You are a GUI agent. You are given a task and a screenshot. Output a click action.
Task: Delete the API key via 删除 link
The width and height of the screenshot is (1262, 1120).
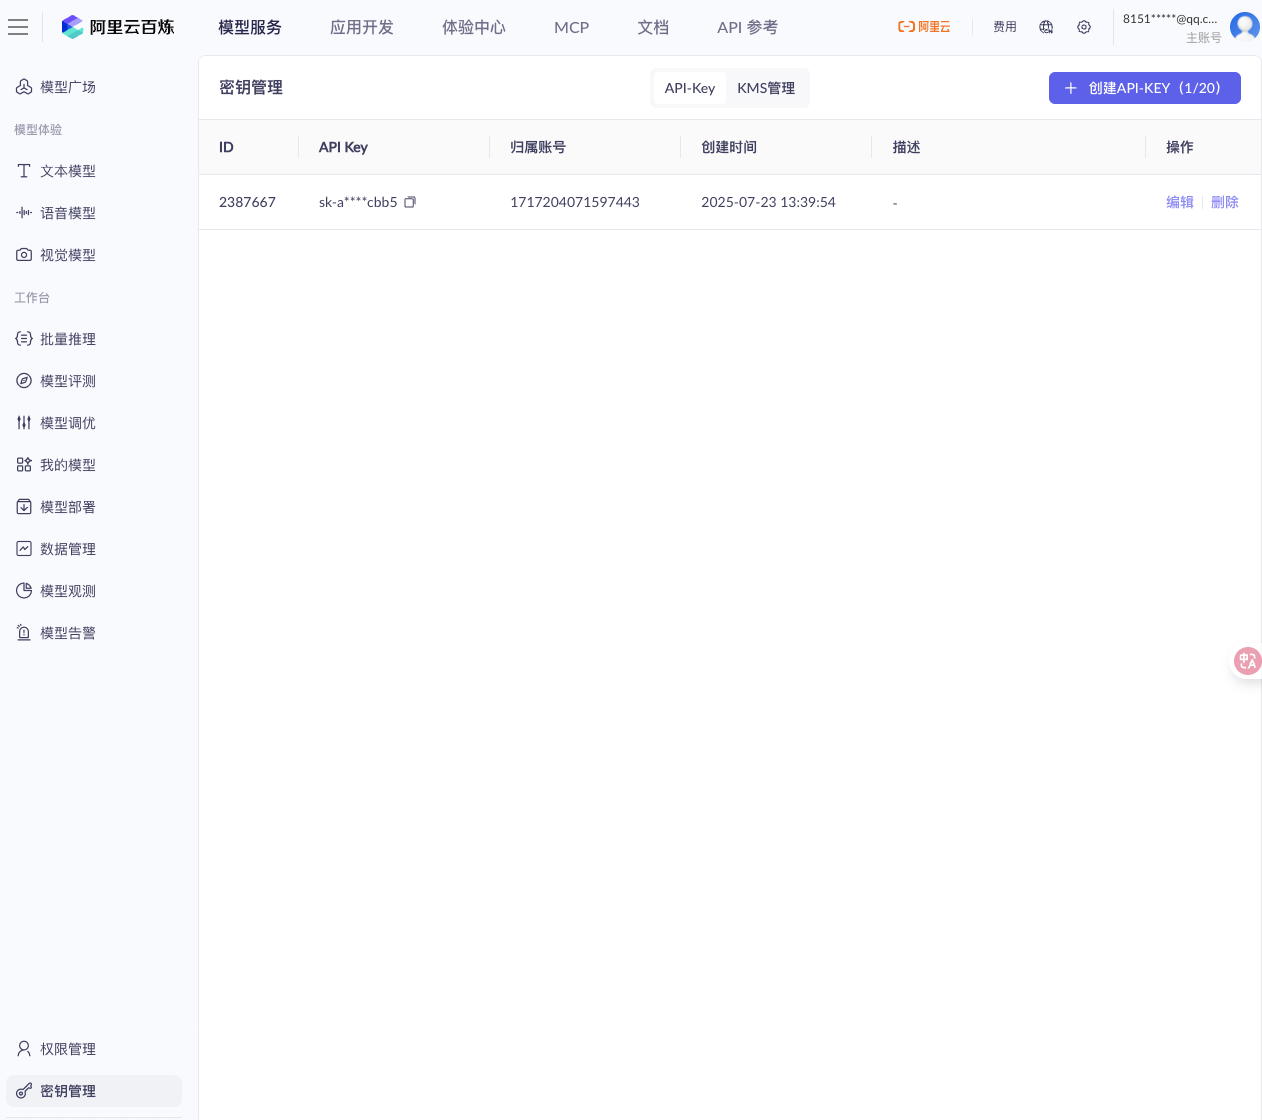click(x=1225, y=202)
